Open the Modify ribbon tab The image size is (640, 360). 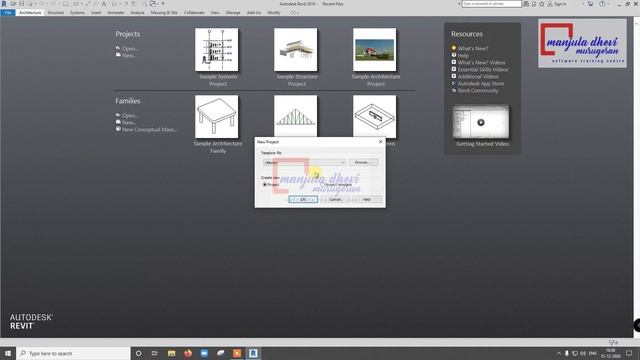pos(273,13)
